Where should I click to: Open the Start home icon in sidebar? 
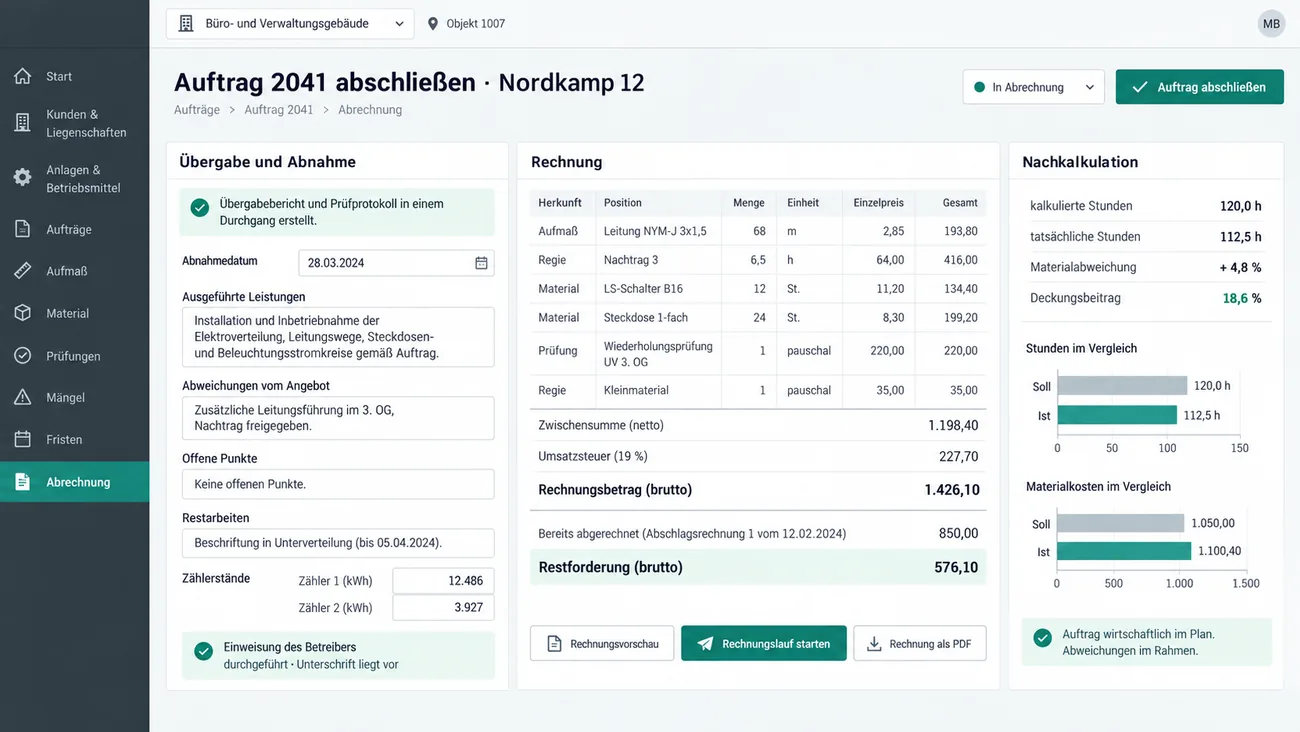[x=22, y=76]
